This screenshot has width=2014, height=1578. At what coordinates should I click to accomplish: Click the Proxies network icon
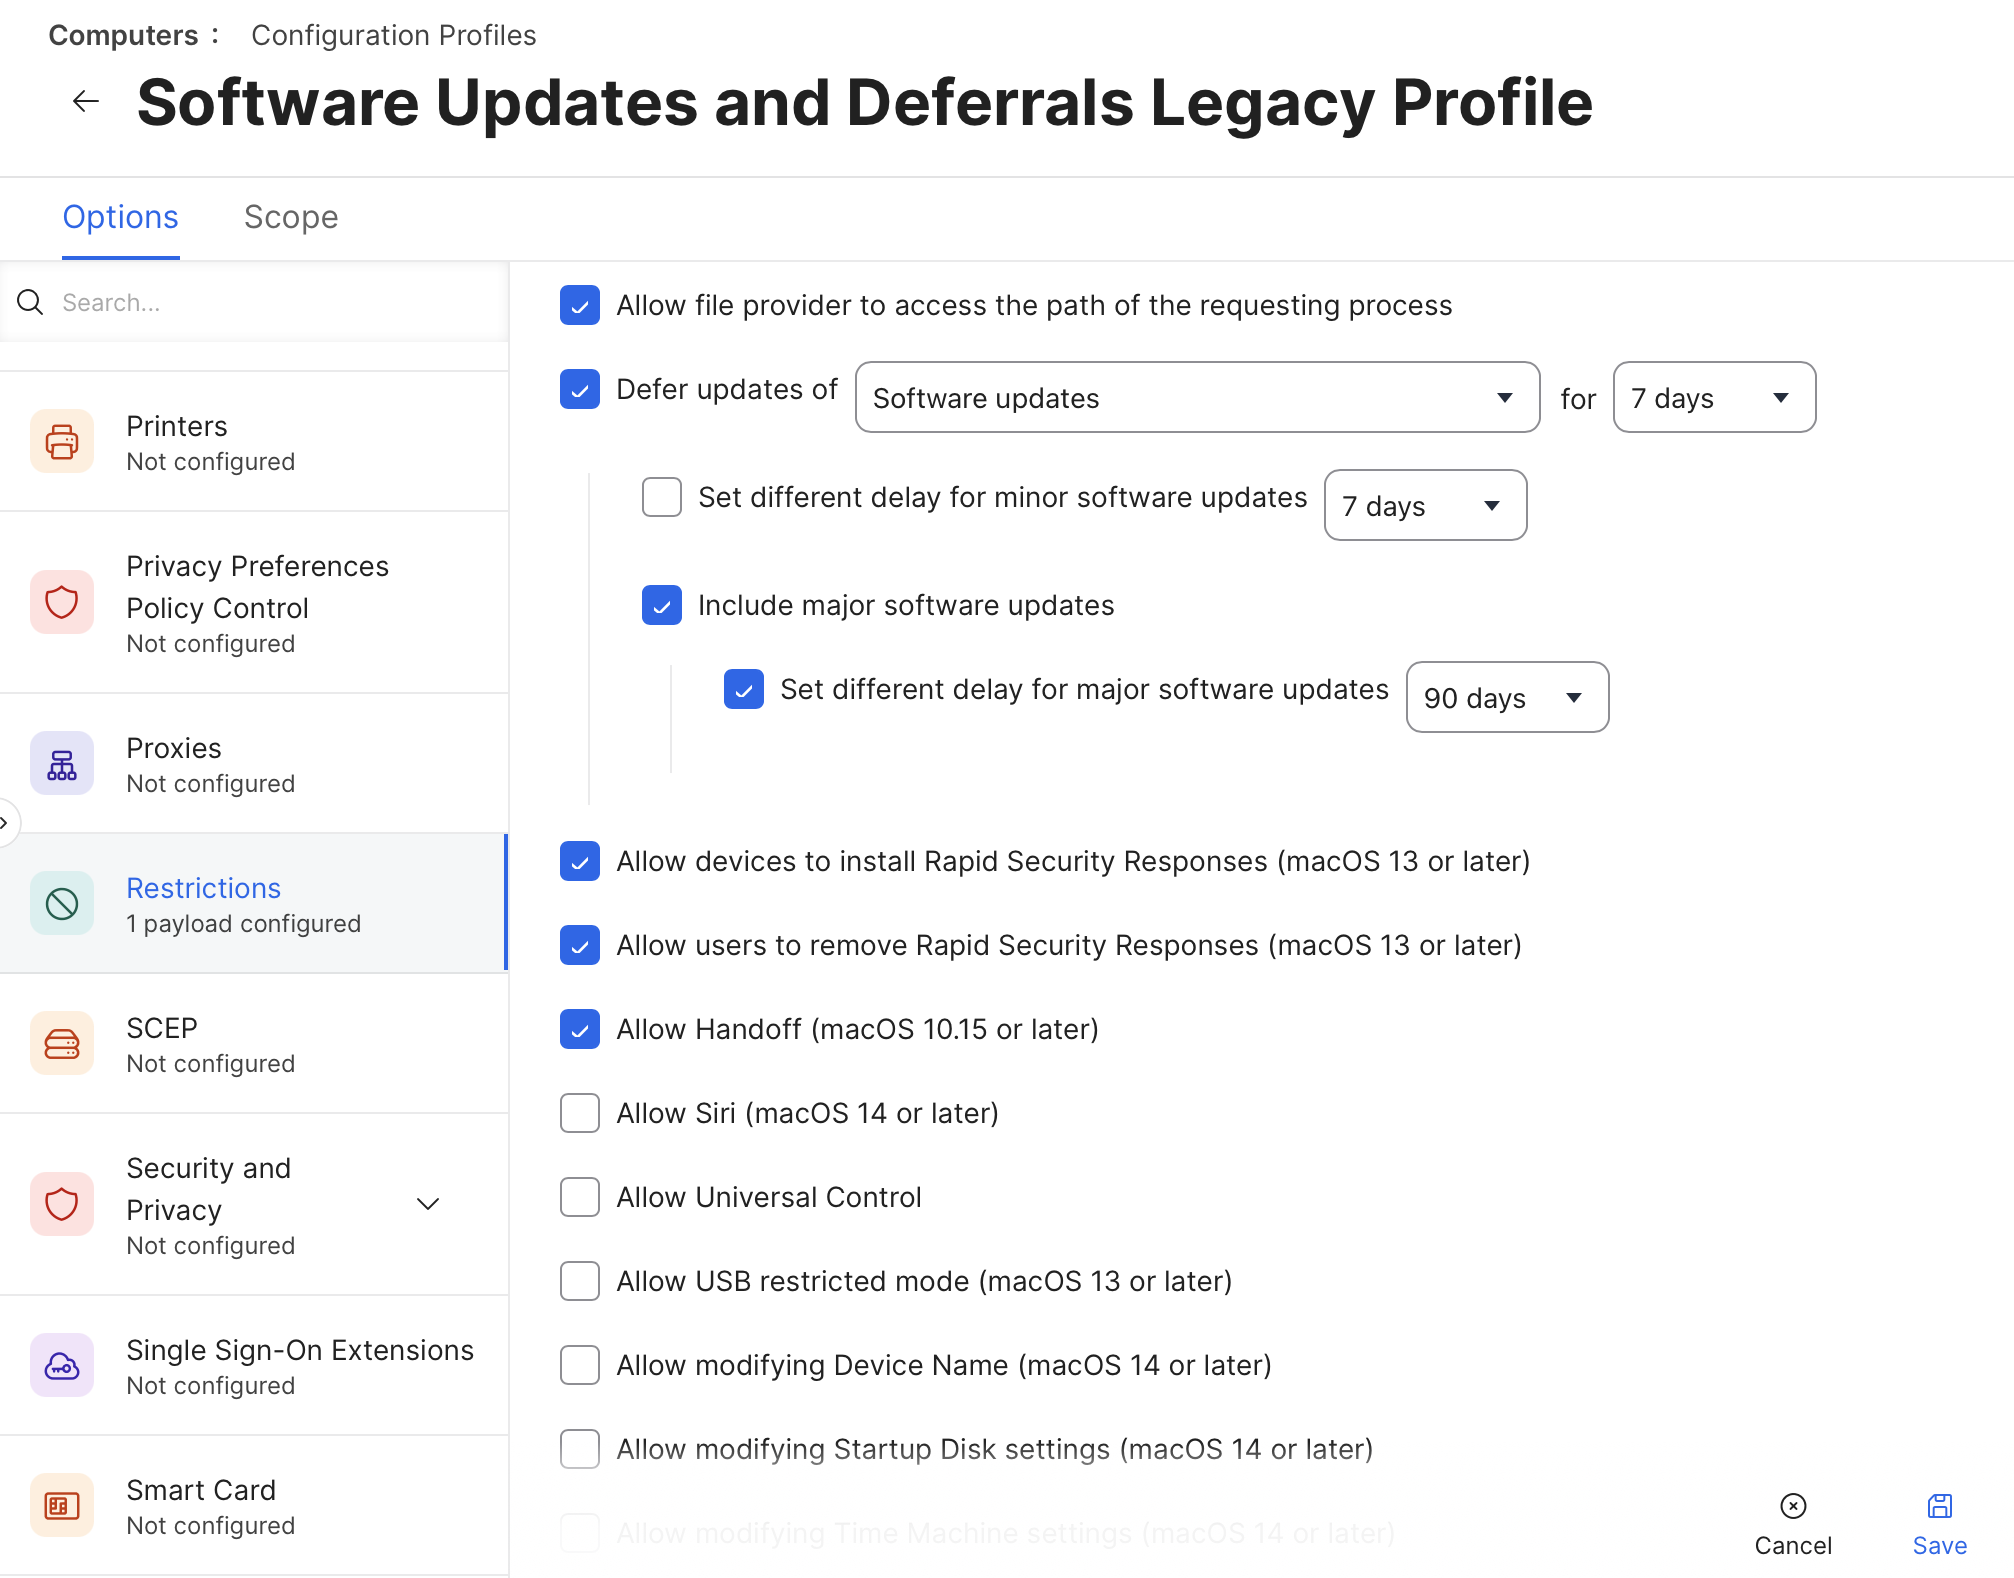[62, 764]
